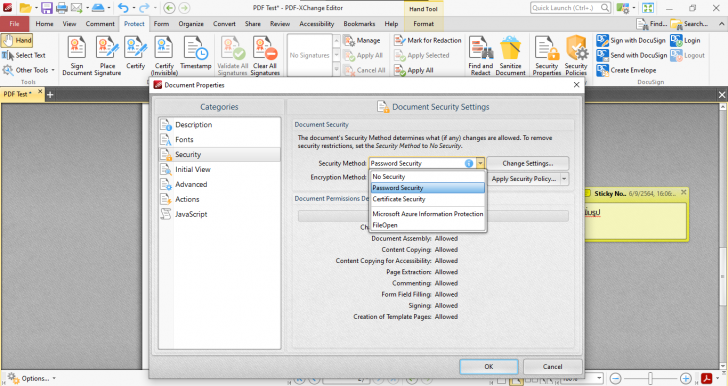Viewport: 728px width, 386px height.
Task: Click the zoom out minus button
Action: point(615,378)
